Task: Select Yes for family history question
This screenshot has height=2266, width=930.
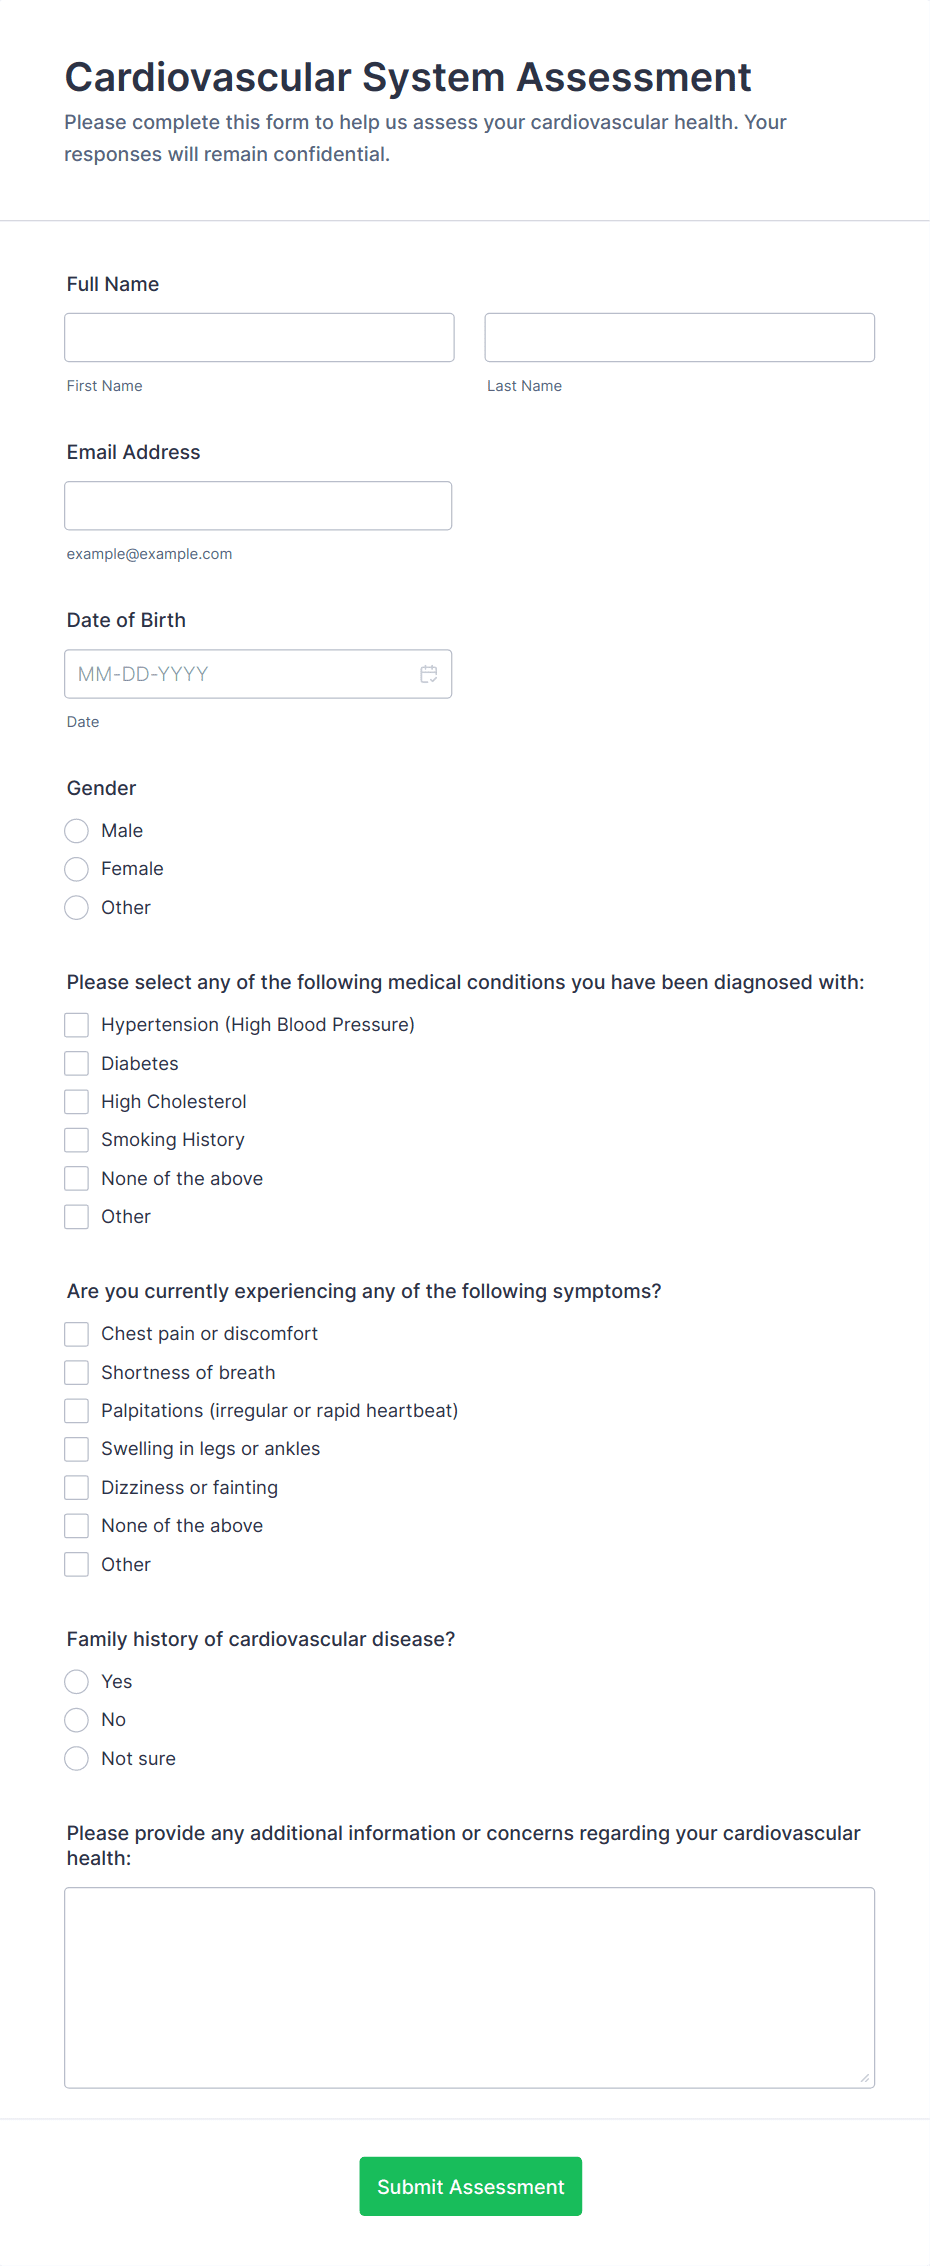Action: [x=76, y=1681]
